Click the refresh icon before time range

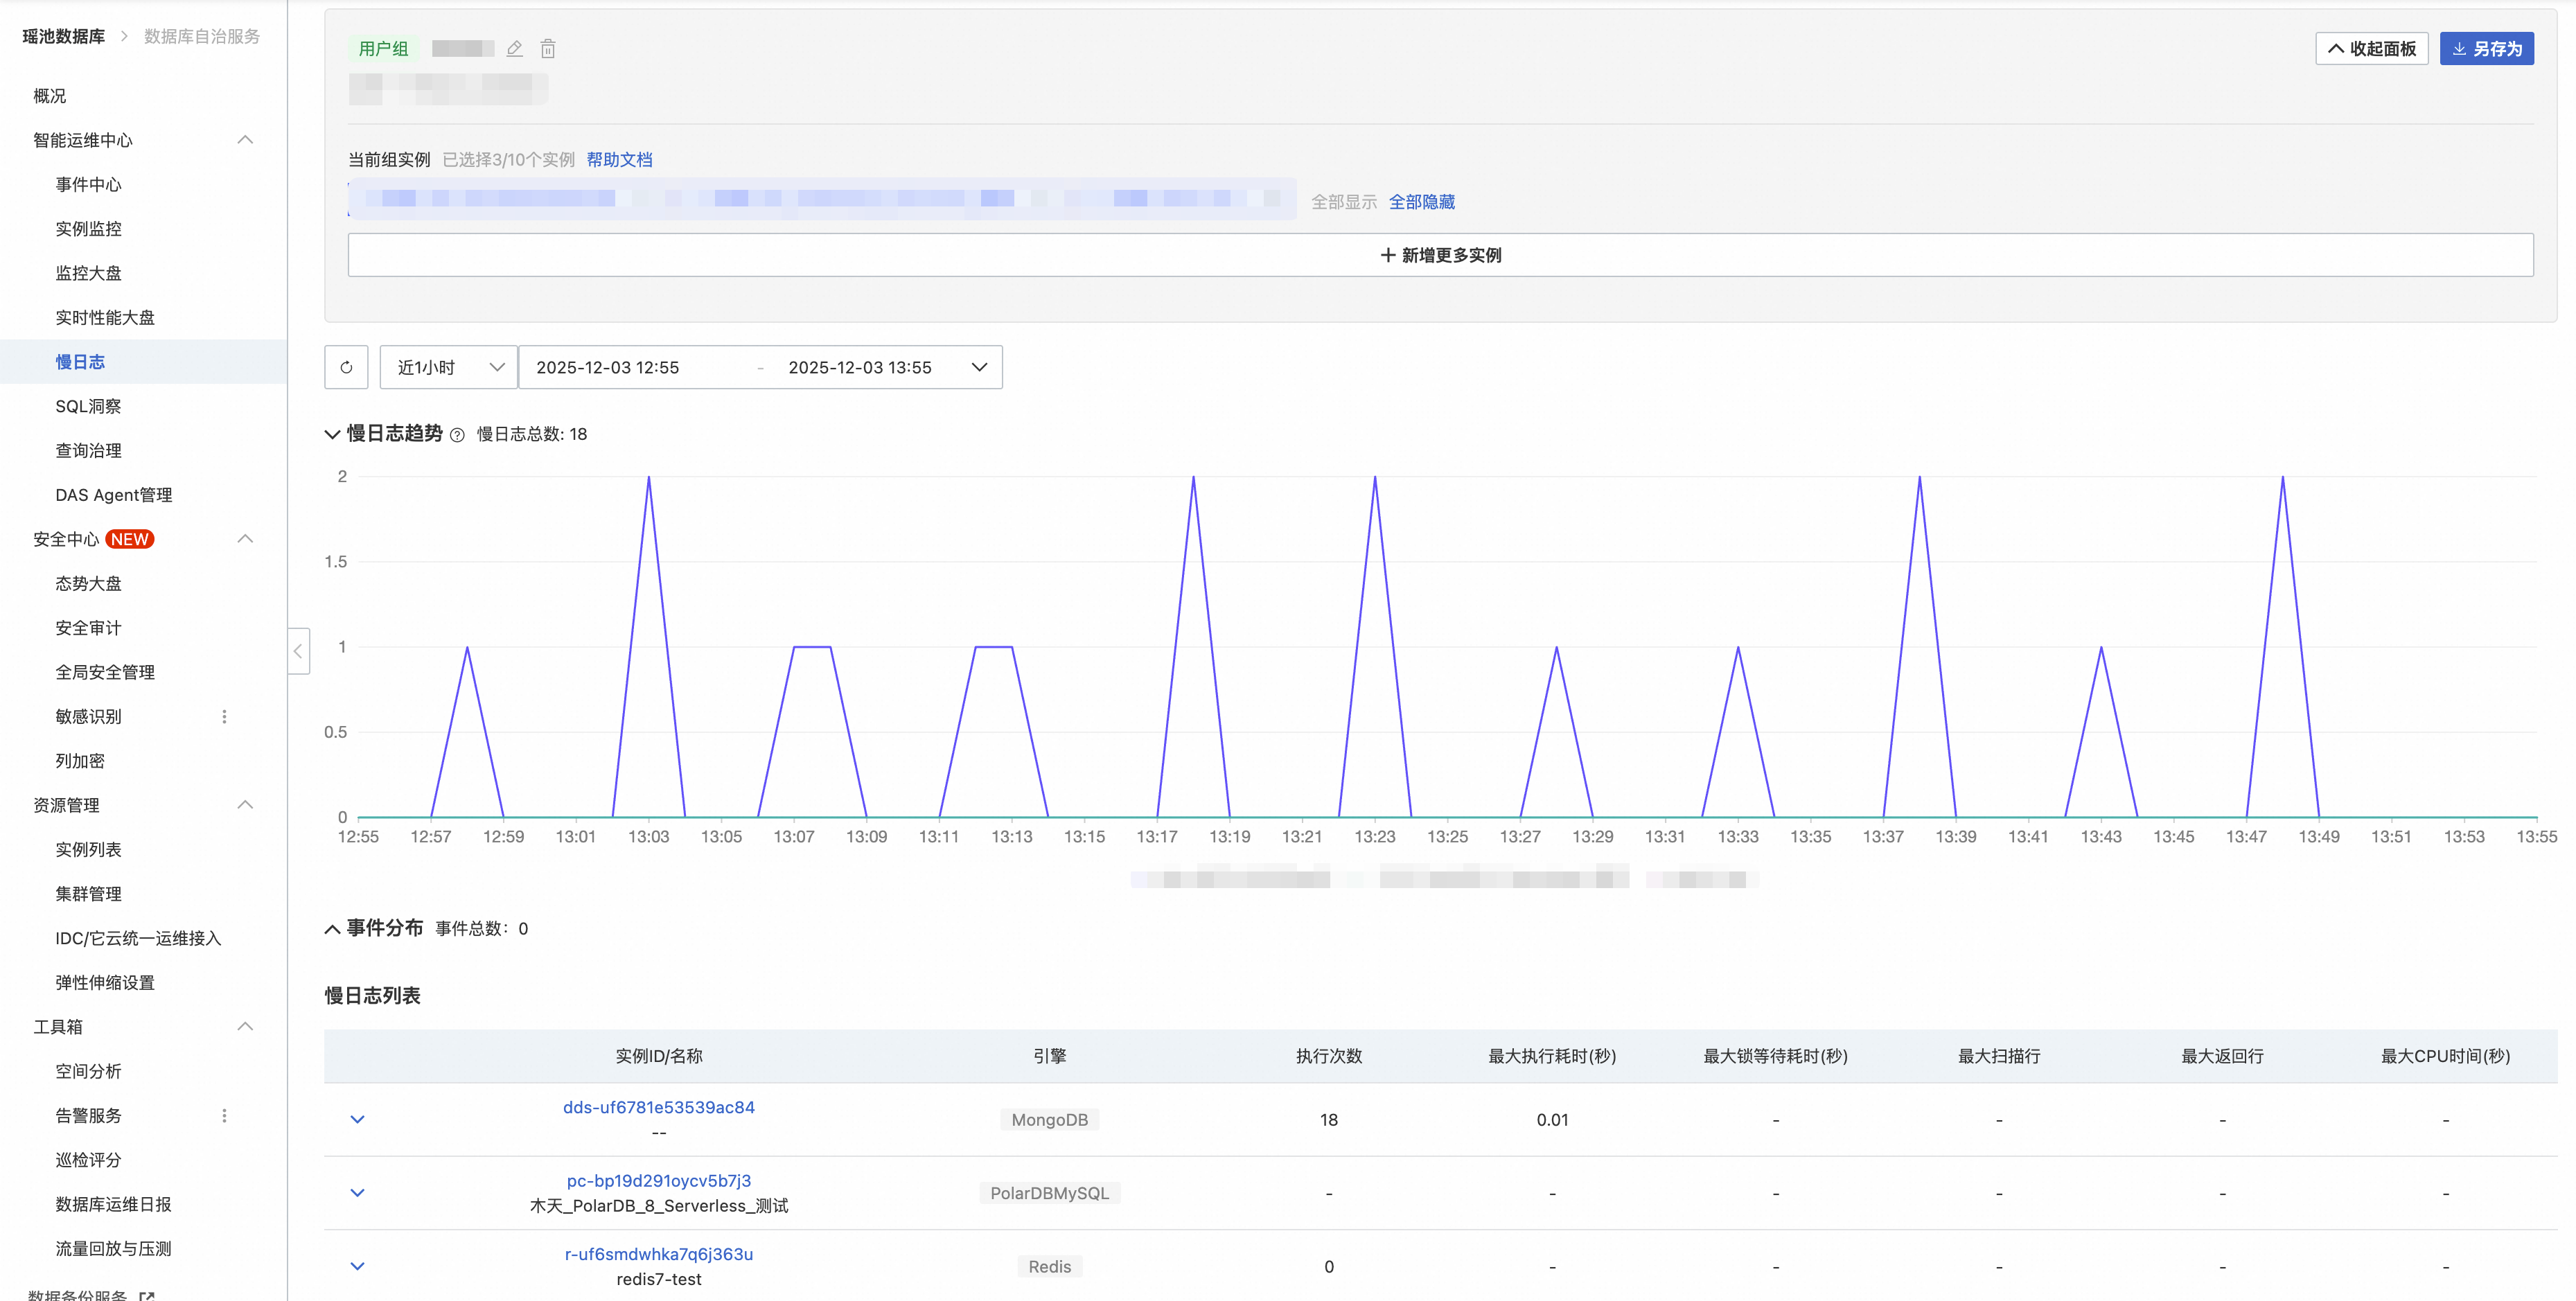346,367
